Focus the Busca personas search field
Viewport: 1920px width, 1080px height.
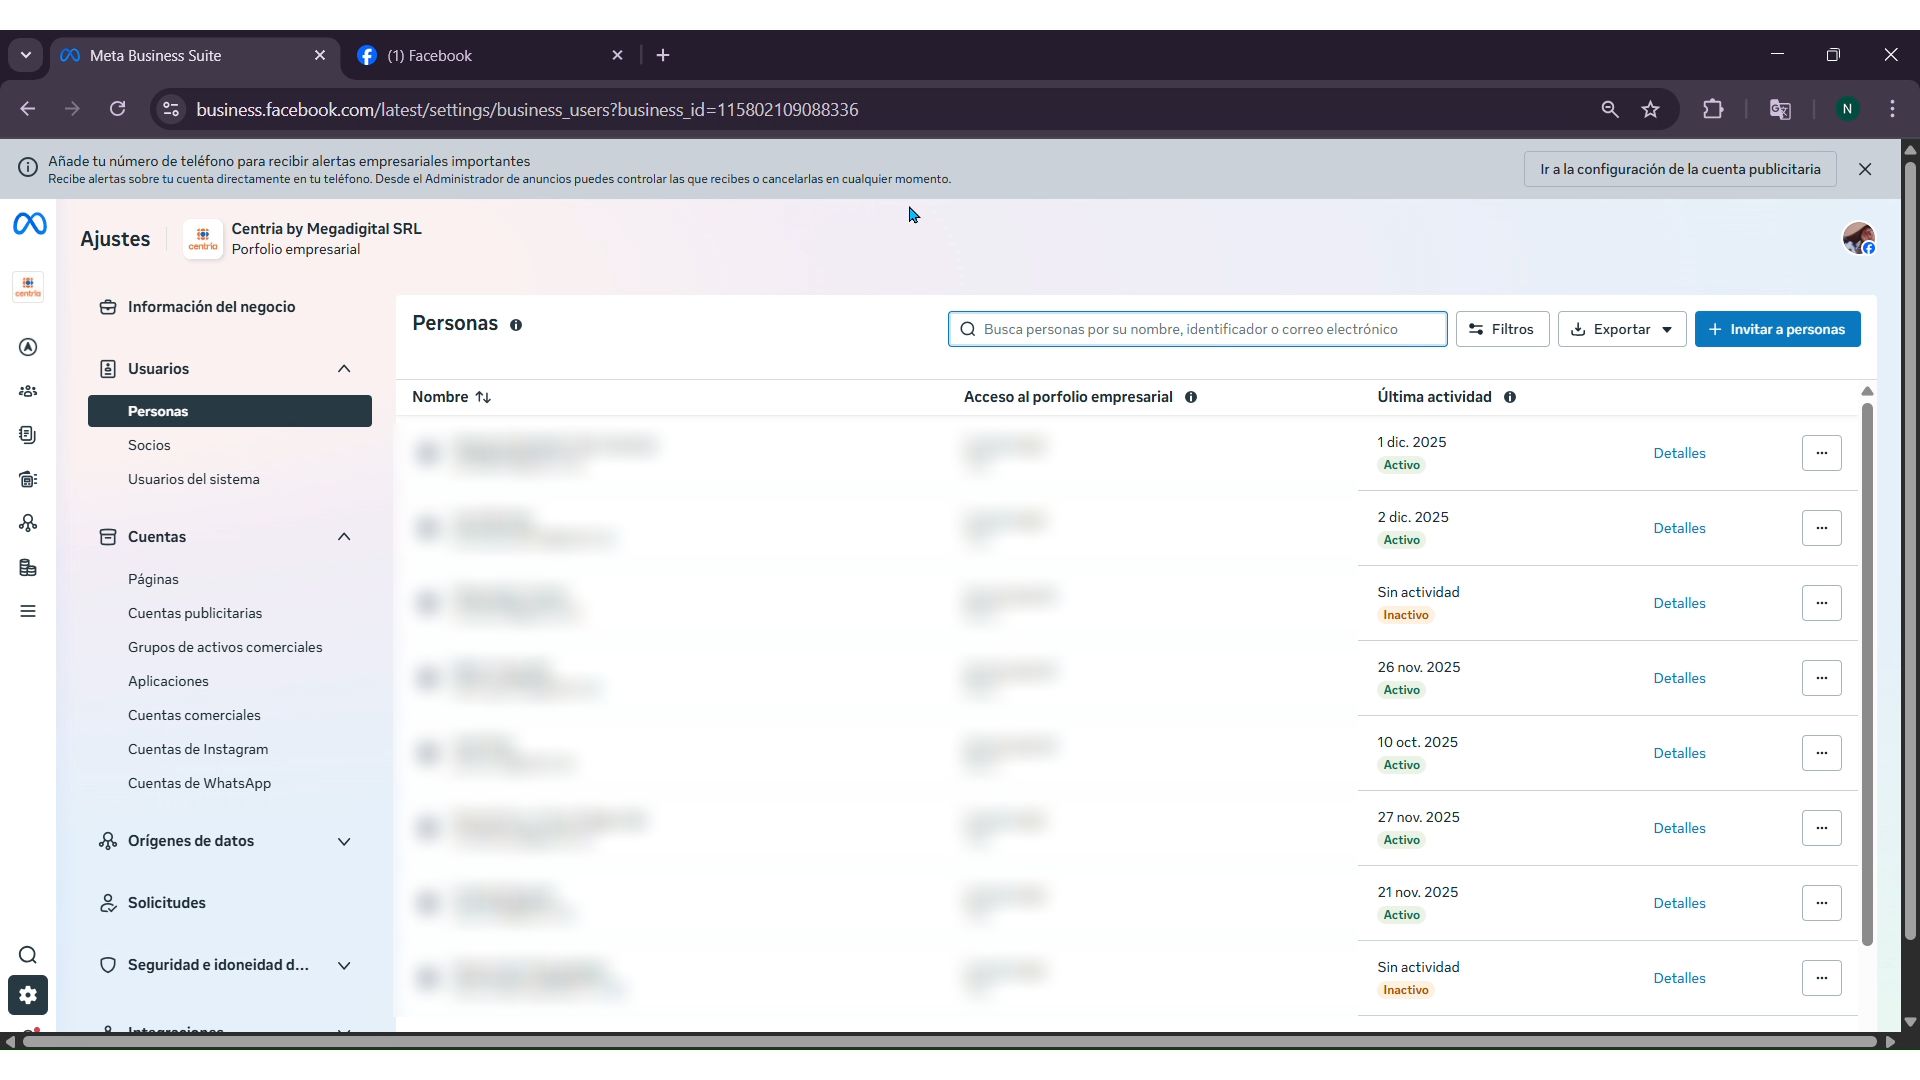pyautogui.click(x=1197, y=329)
